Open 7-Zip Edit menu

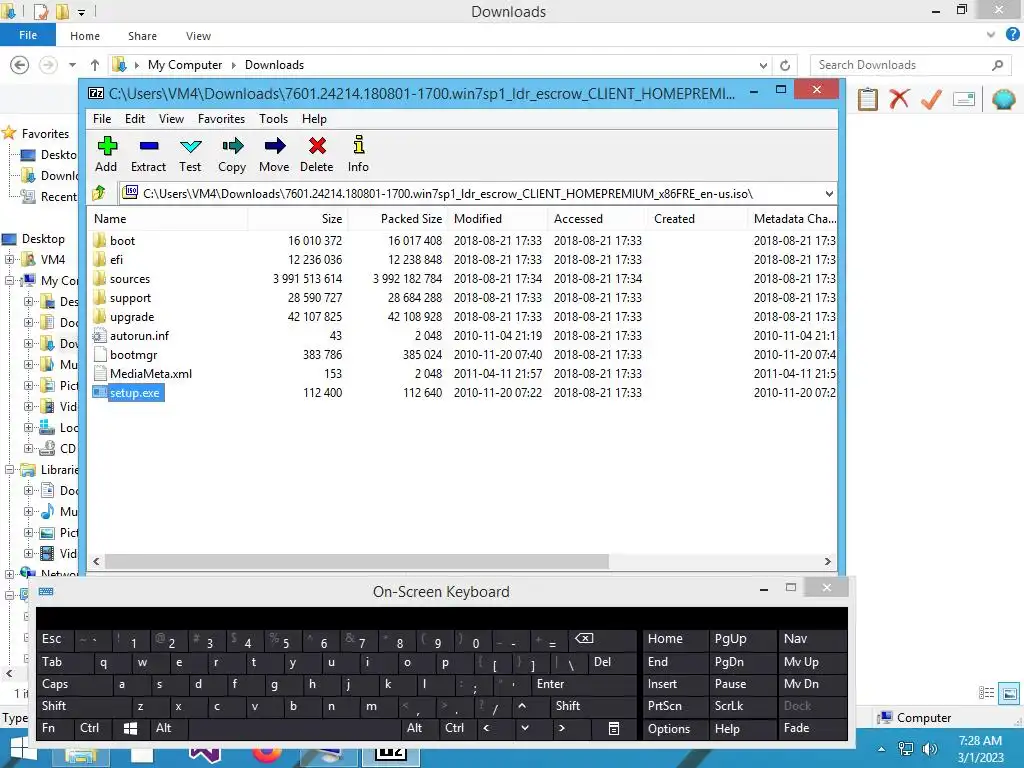point(135,119)
